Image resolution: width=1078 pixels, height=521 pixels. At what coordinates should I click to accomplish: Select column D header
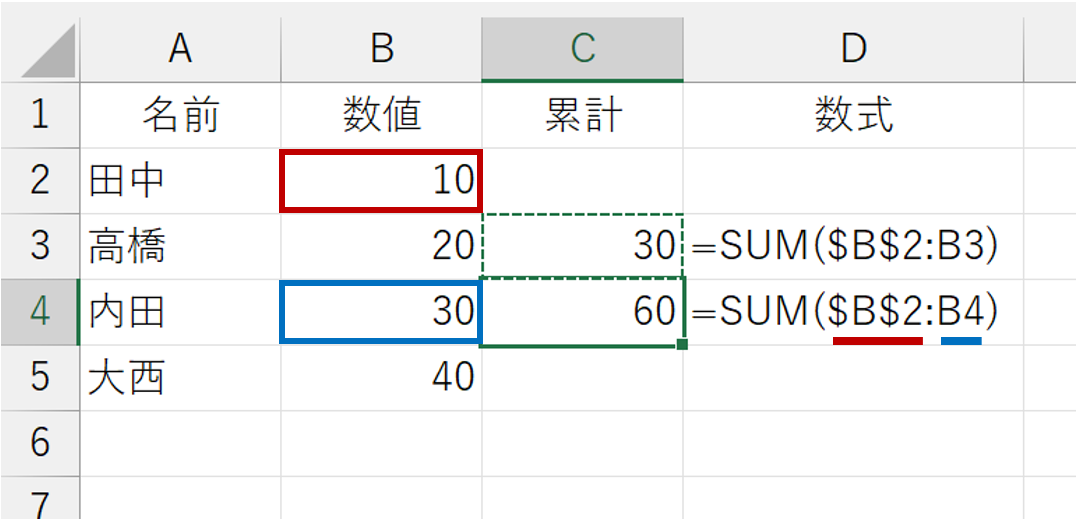click(853, 49)
